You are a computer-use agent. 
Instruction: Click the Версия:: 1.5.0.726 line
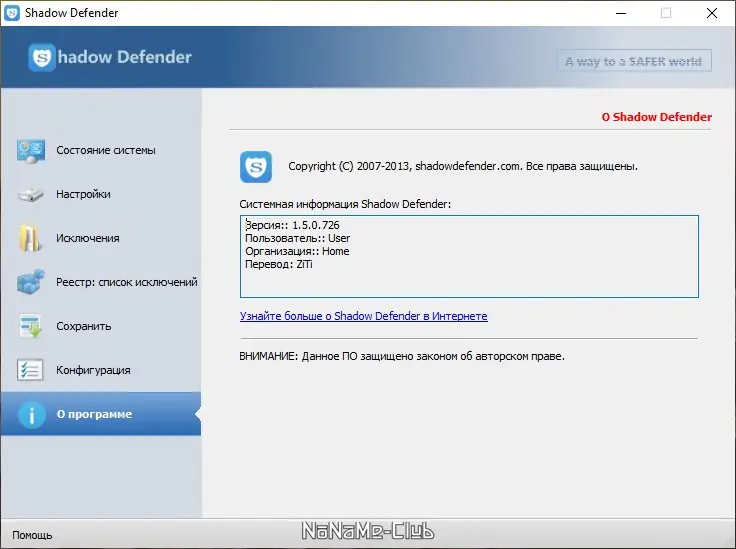(x=292, y=225)
